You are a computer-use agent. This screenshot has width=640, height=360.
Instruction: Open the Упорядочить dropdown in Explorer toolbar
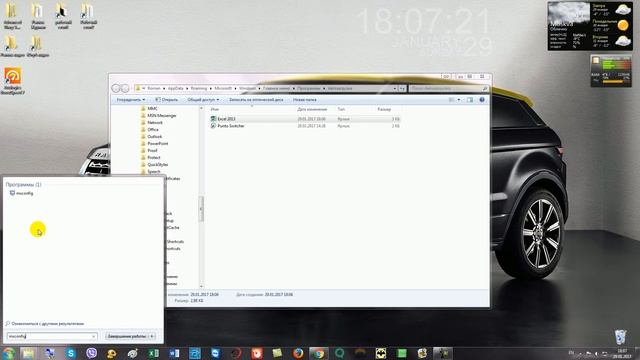[x=131, y=100]
